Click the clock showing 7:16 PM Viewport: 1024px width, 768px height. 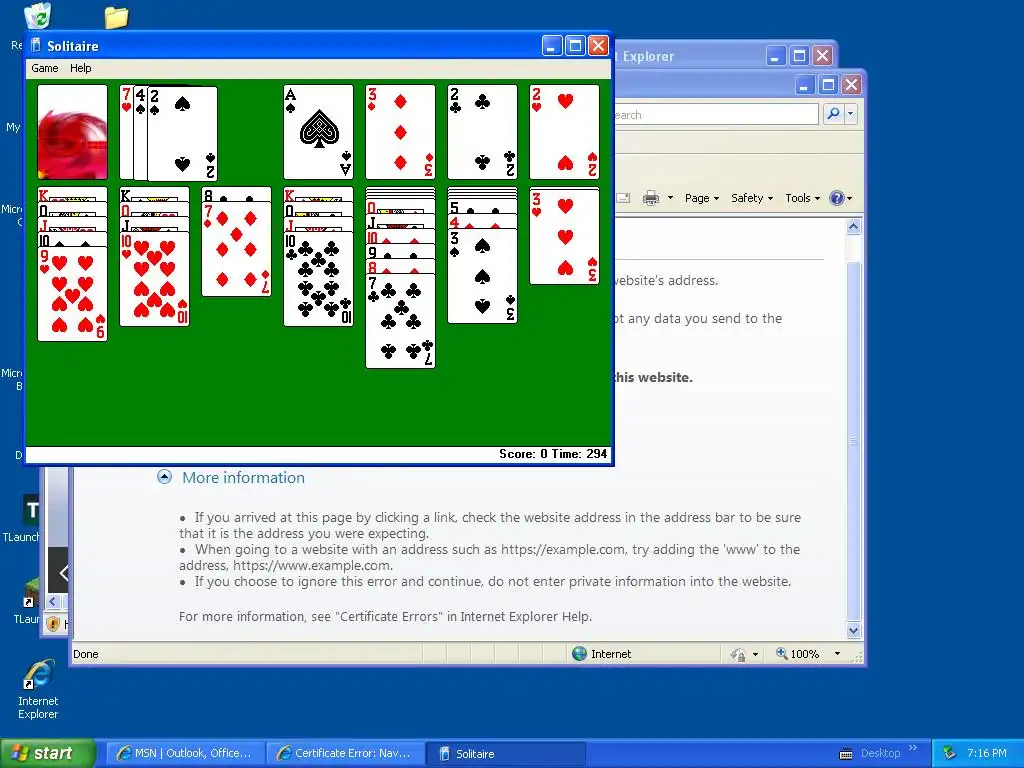click(987, 753)
